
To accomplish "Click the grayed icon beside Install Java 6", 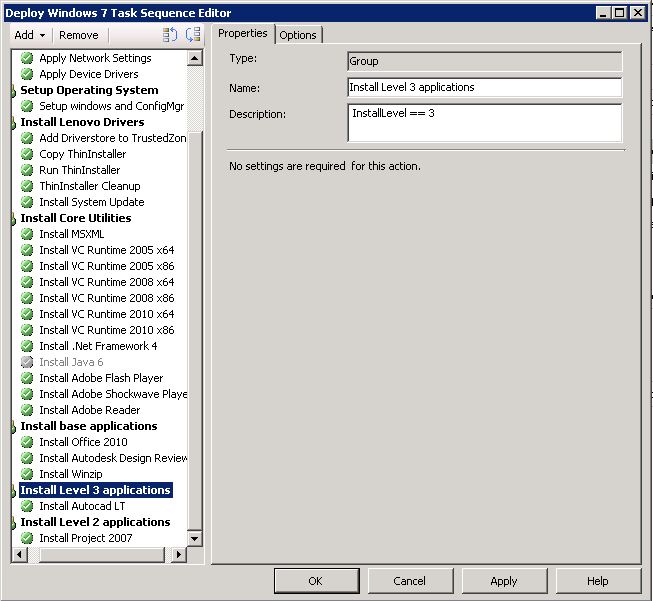I will (x=27, y=362).
